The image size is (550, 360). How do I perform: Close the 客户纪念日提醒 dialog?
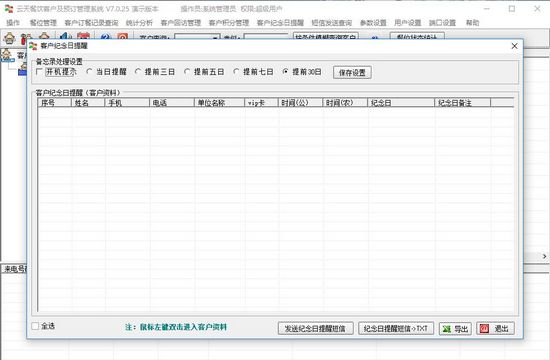[514, 46]
